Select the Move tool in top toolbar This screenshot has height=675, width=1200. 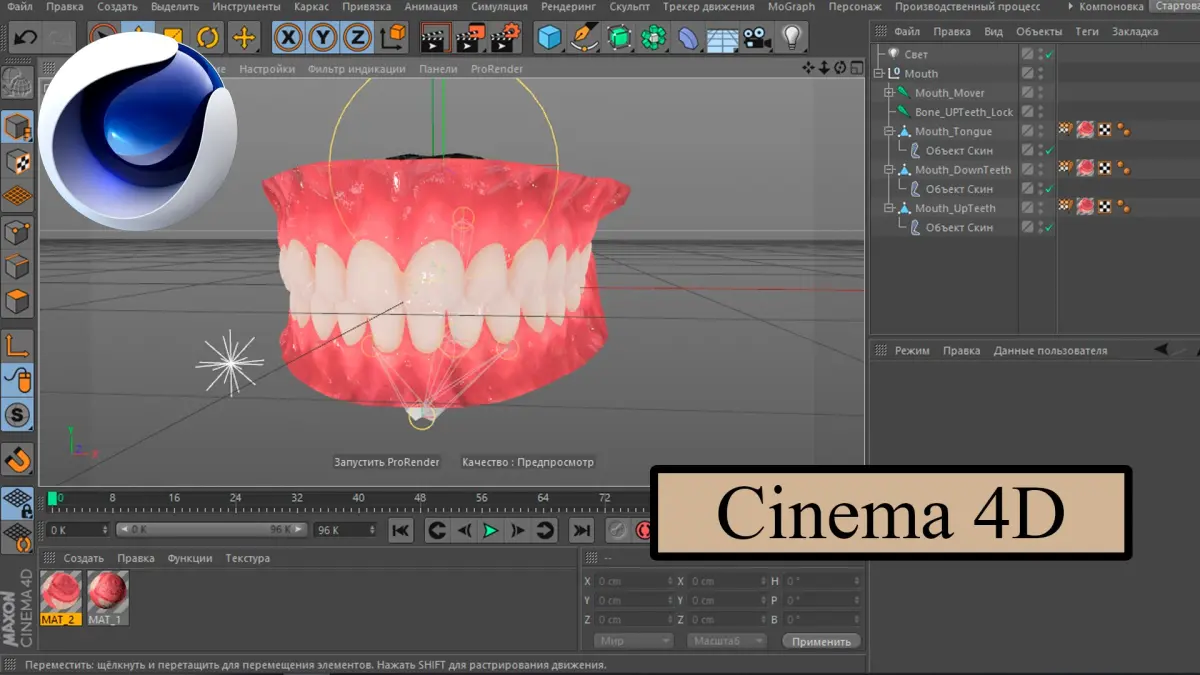coord(243,38)
